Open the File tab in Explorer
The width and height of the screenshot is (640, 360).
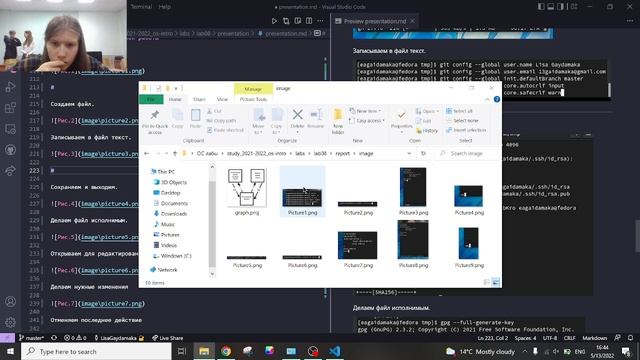point(151,99)
